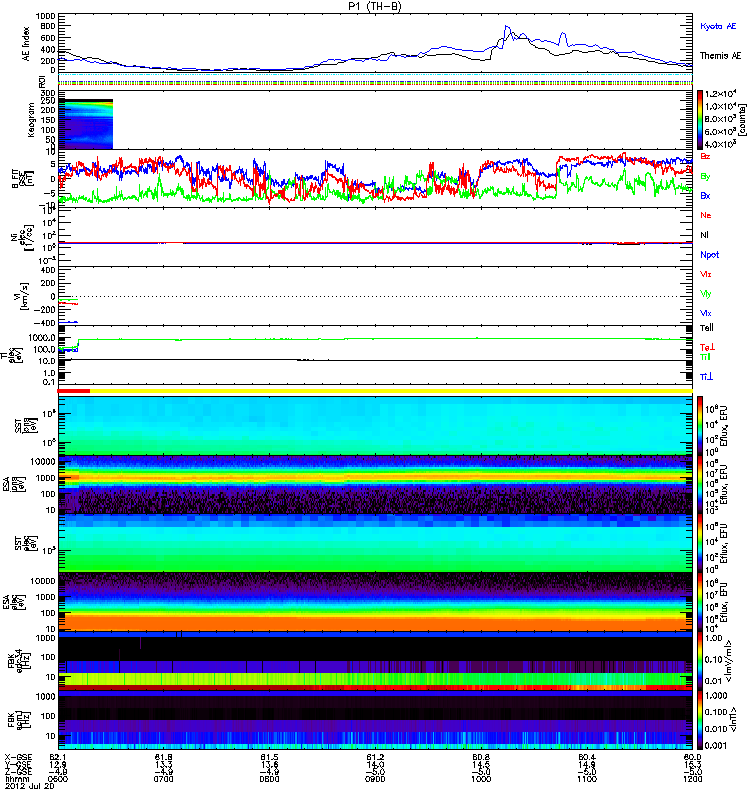The image size is (750, 800).
Task: Click the red Viz velocity legend label
Action: 706,274
